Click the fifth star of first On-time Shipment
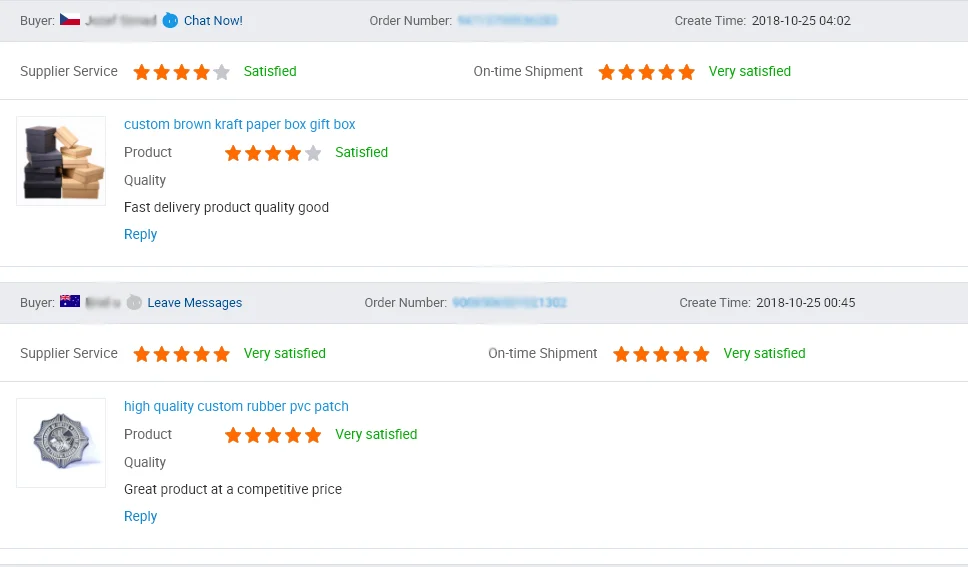This screenshot has height=567, width=968. [x=686, y=72]
